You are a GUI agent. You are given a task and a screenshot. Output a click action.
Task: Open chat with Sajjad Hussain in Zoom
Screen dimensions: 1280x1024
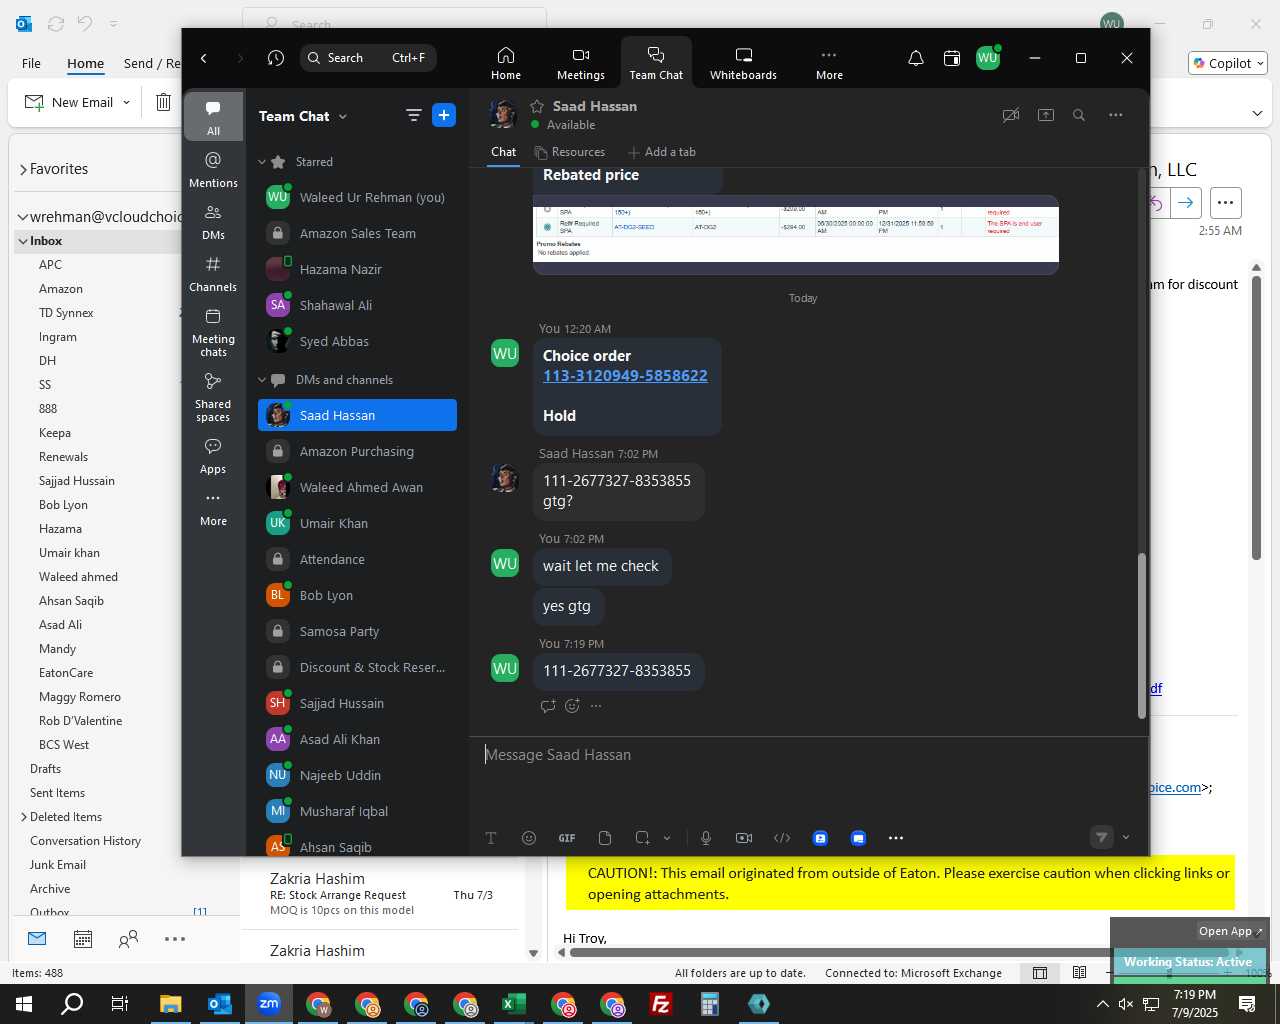(x=357, y=703)
